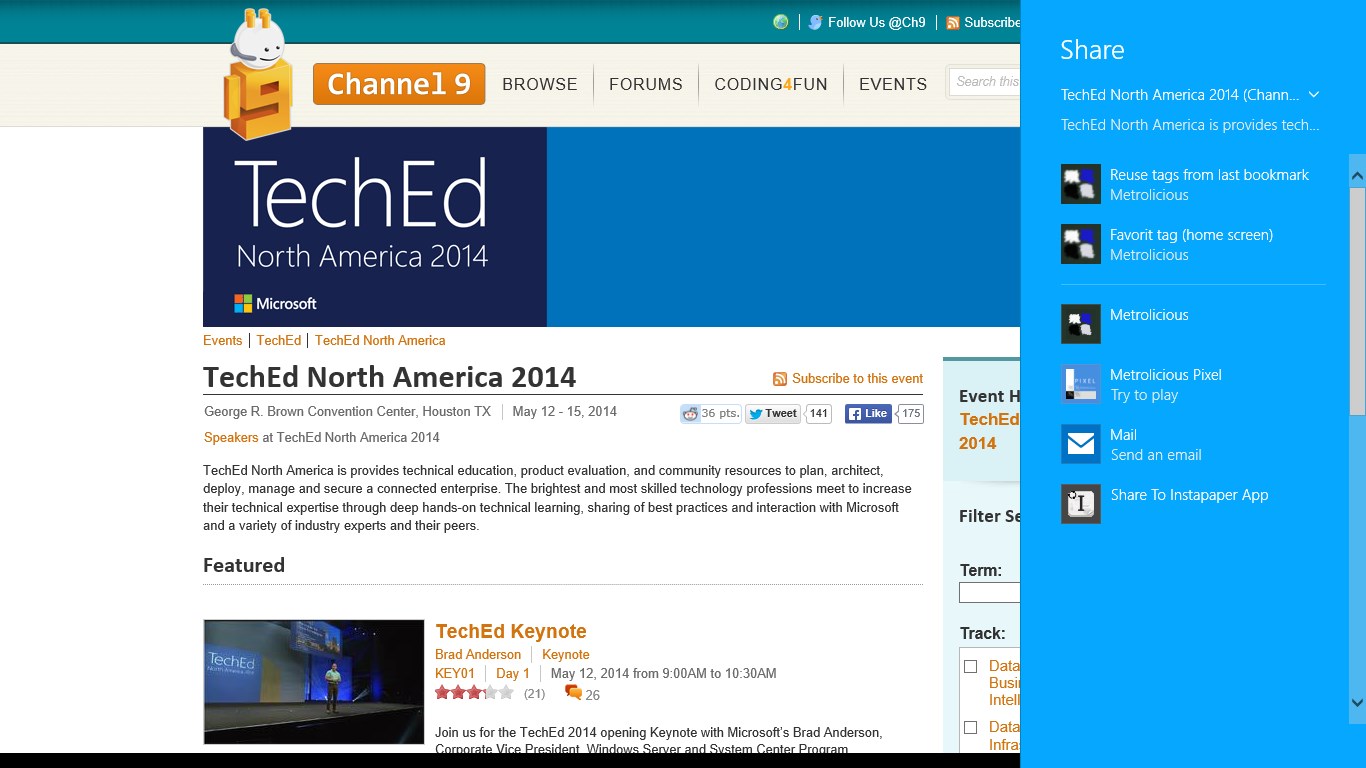Open the Brad Anderson speaker link
Screen dimensions: 1366x768
[478, 654]
